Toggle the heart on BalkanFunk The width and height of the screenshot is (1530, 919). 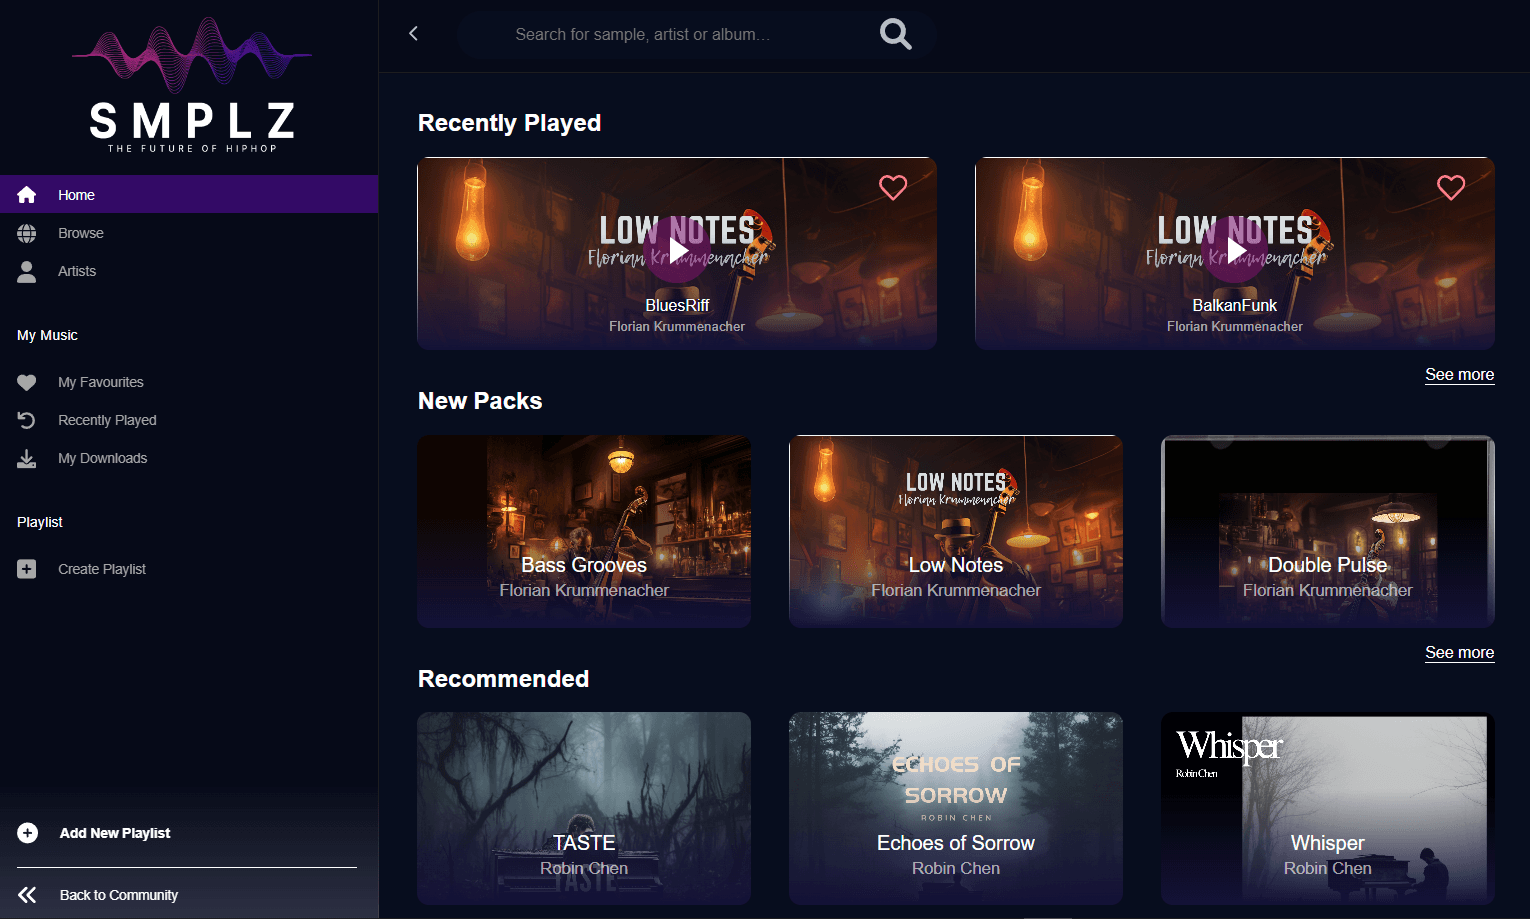[x=1451, y=187]
